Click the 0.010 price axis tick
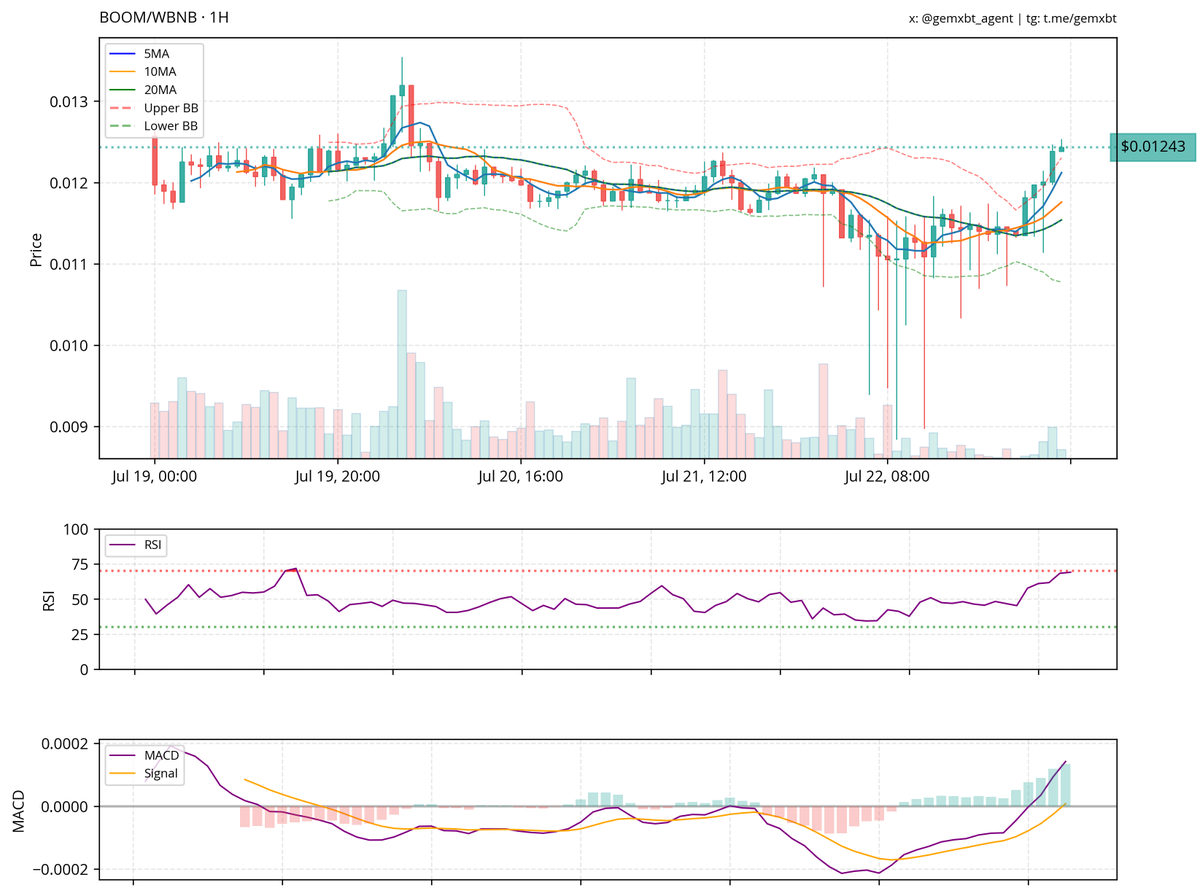 pos(69,346)
